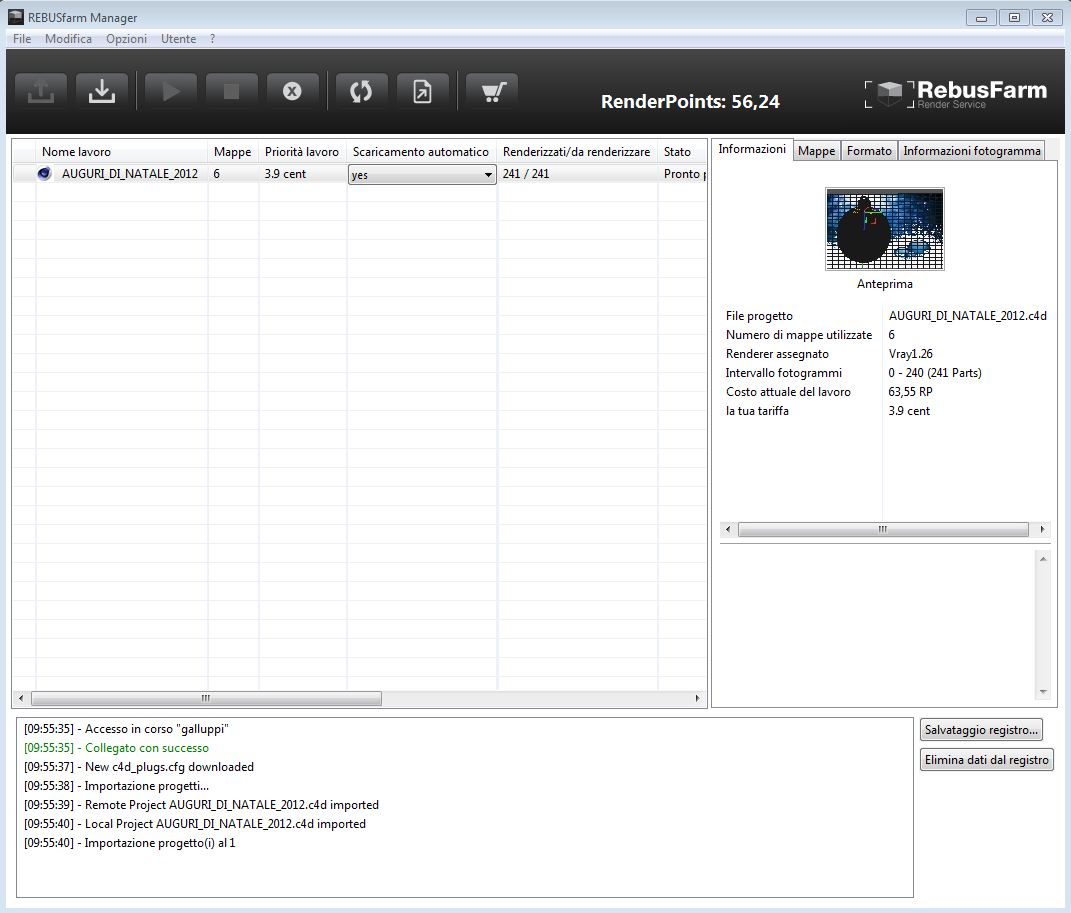
Task: Click the job list scroll right arrow
Action: [x=697, y=699]
